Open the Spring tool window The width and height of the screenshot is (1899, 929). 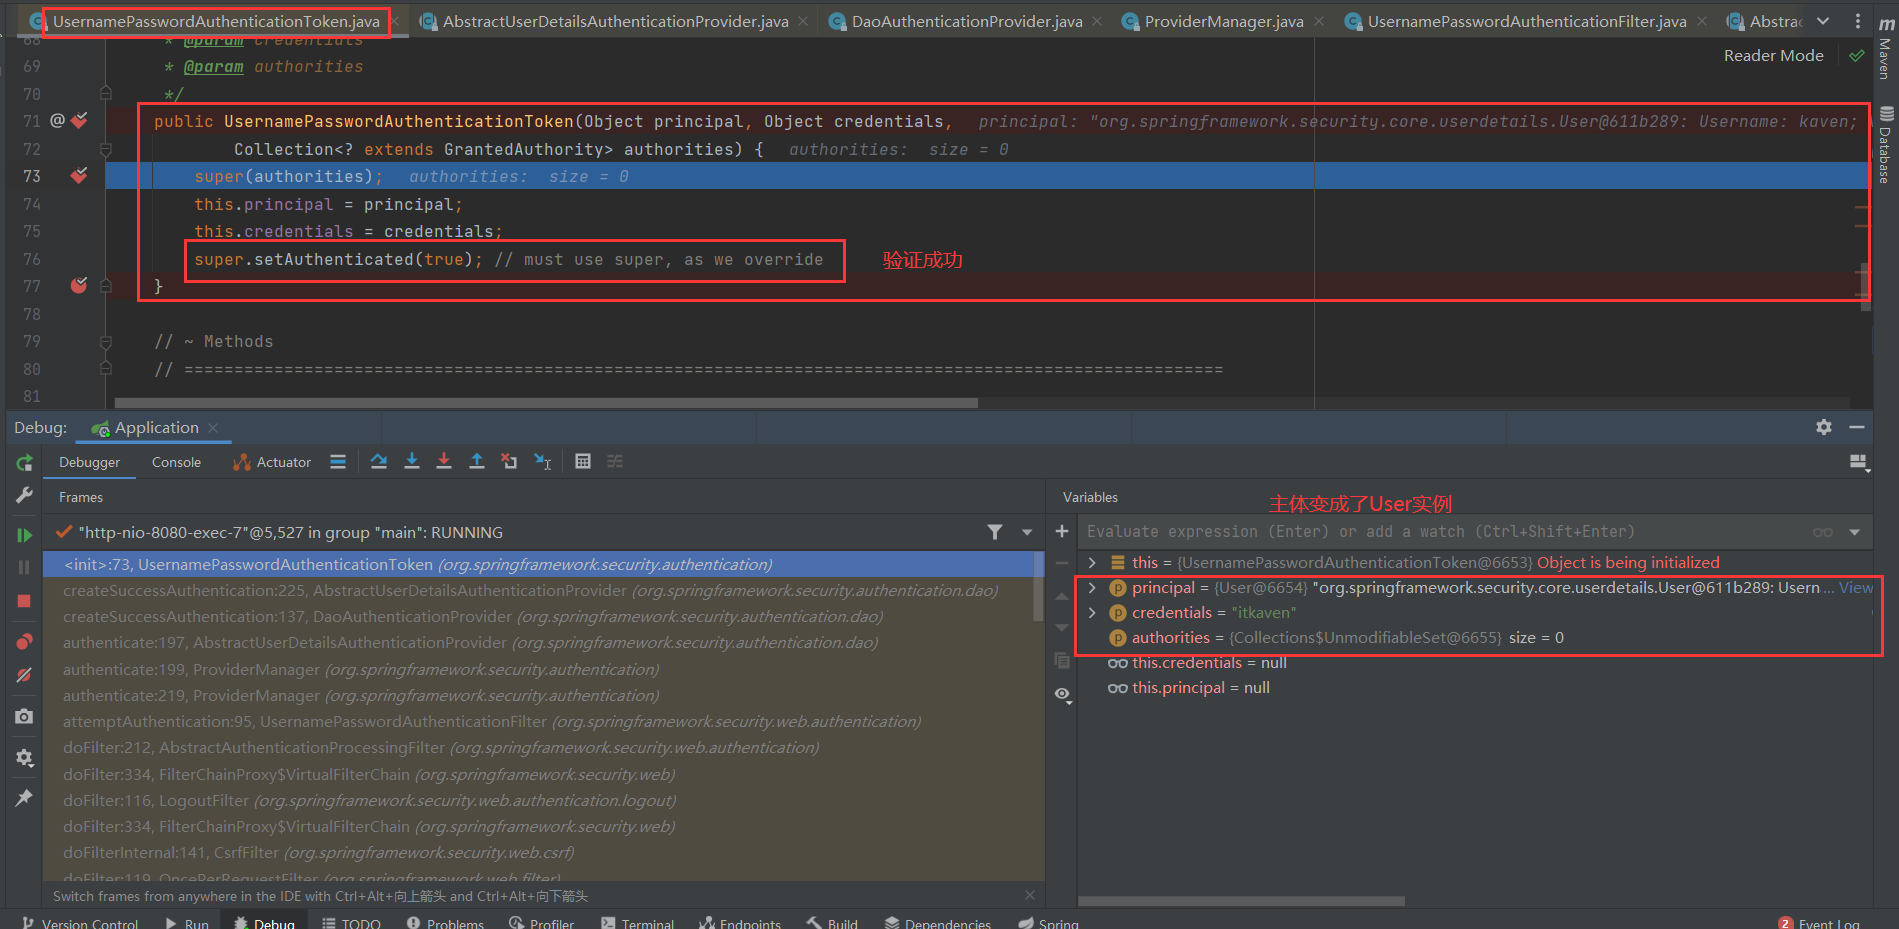click(1048, 923)
